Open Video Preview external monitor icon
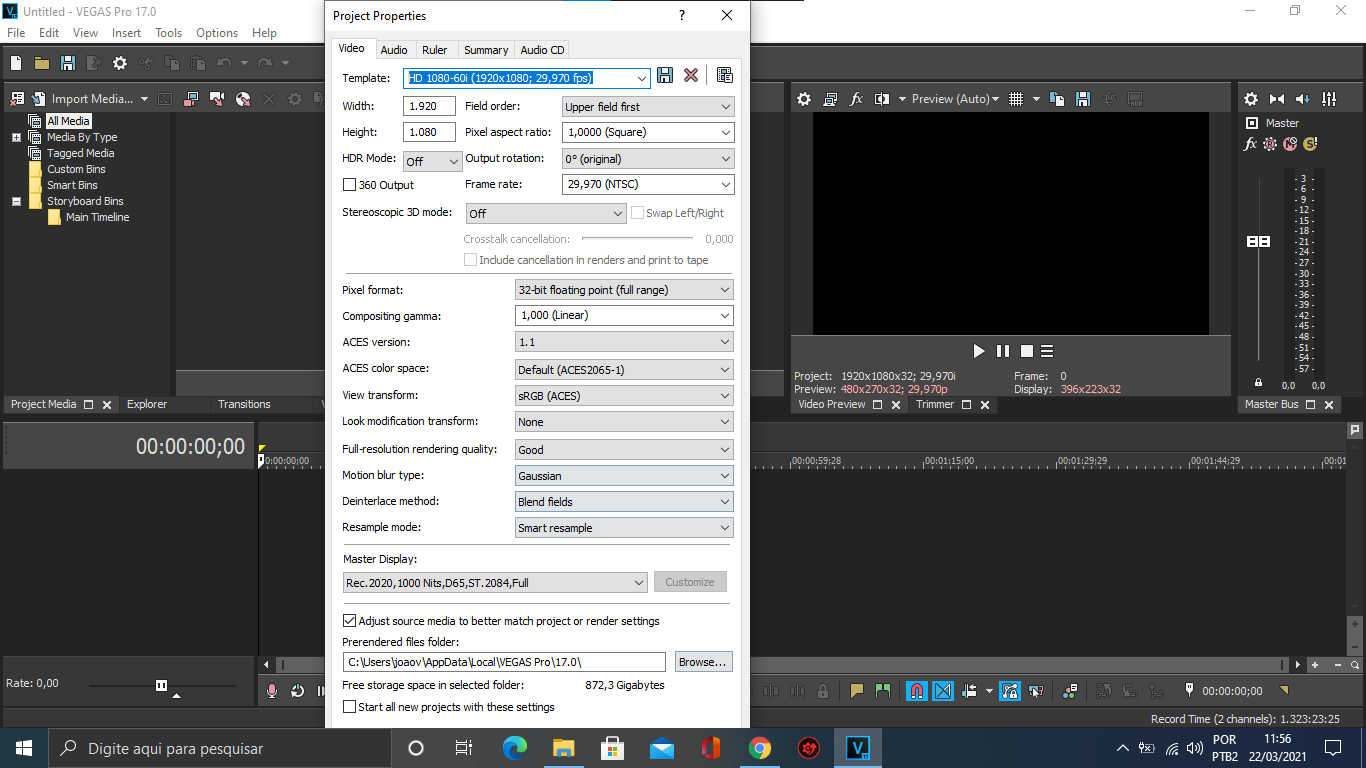Viewport: 1366px width, 768px height. point(830,99)
